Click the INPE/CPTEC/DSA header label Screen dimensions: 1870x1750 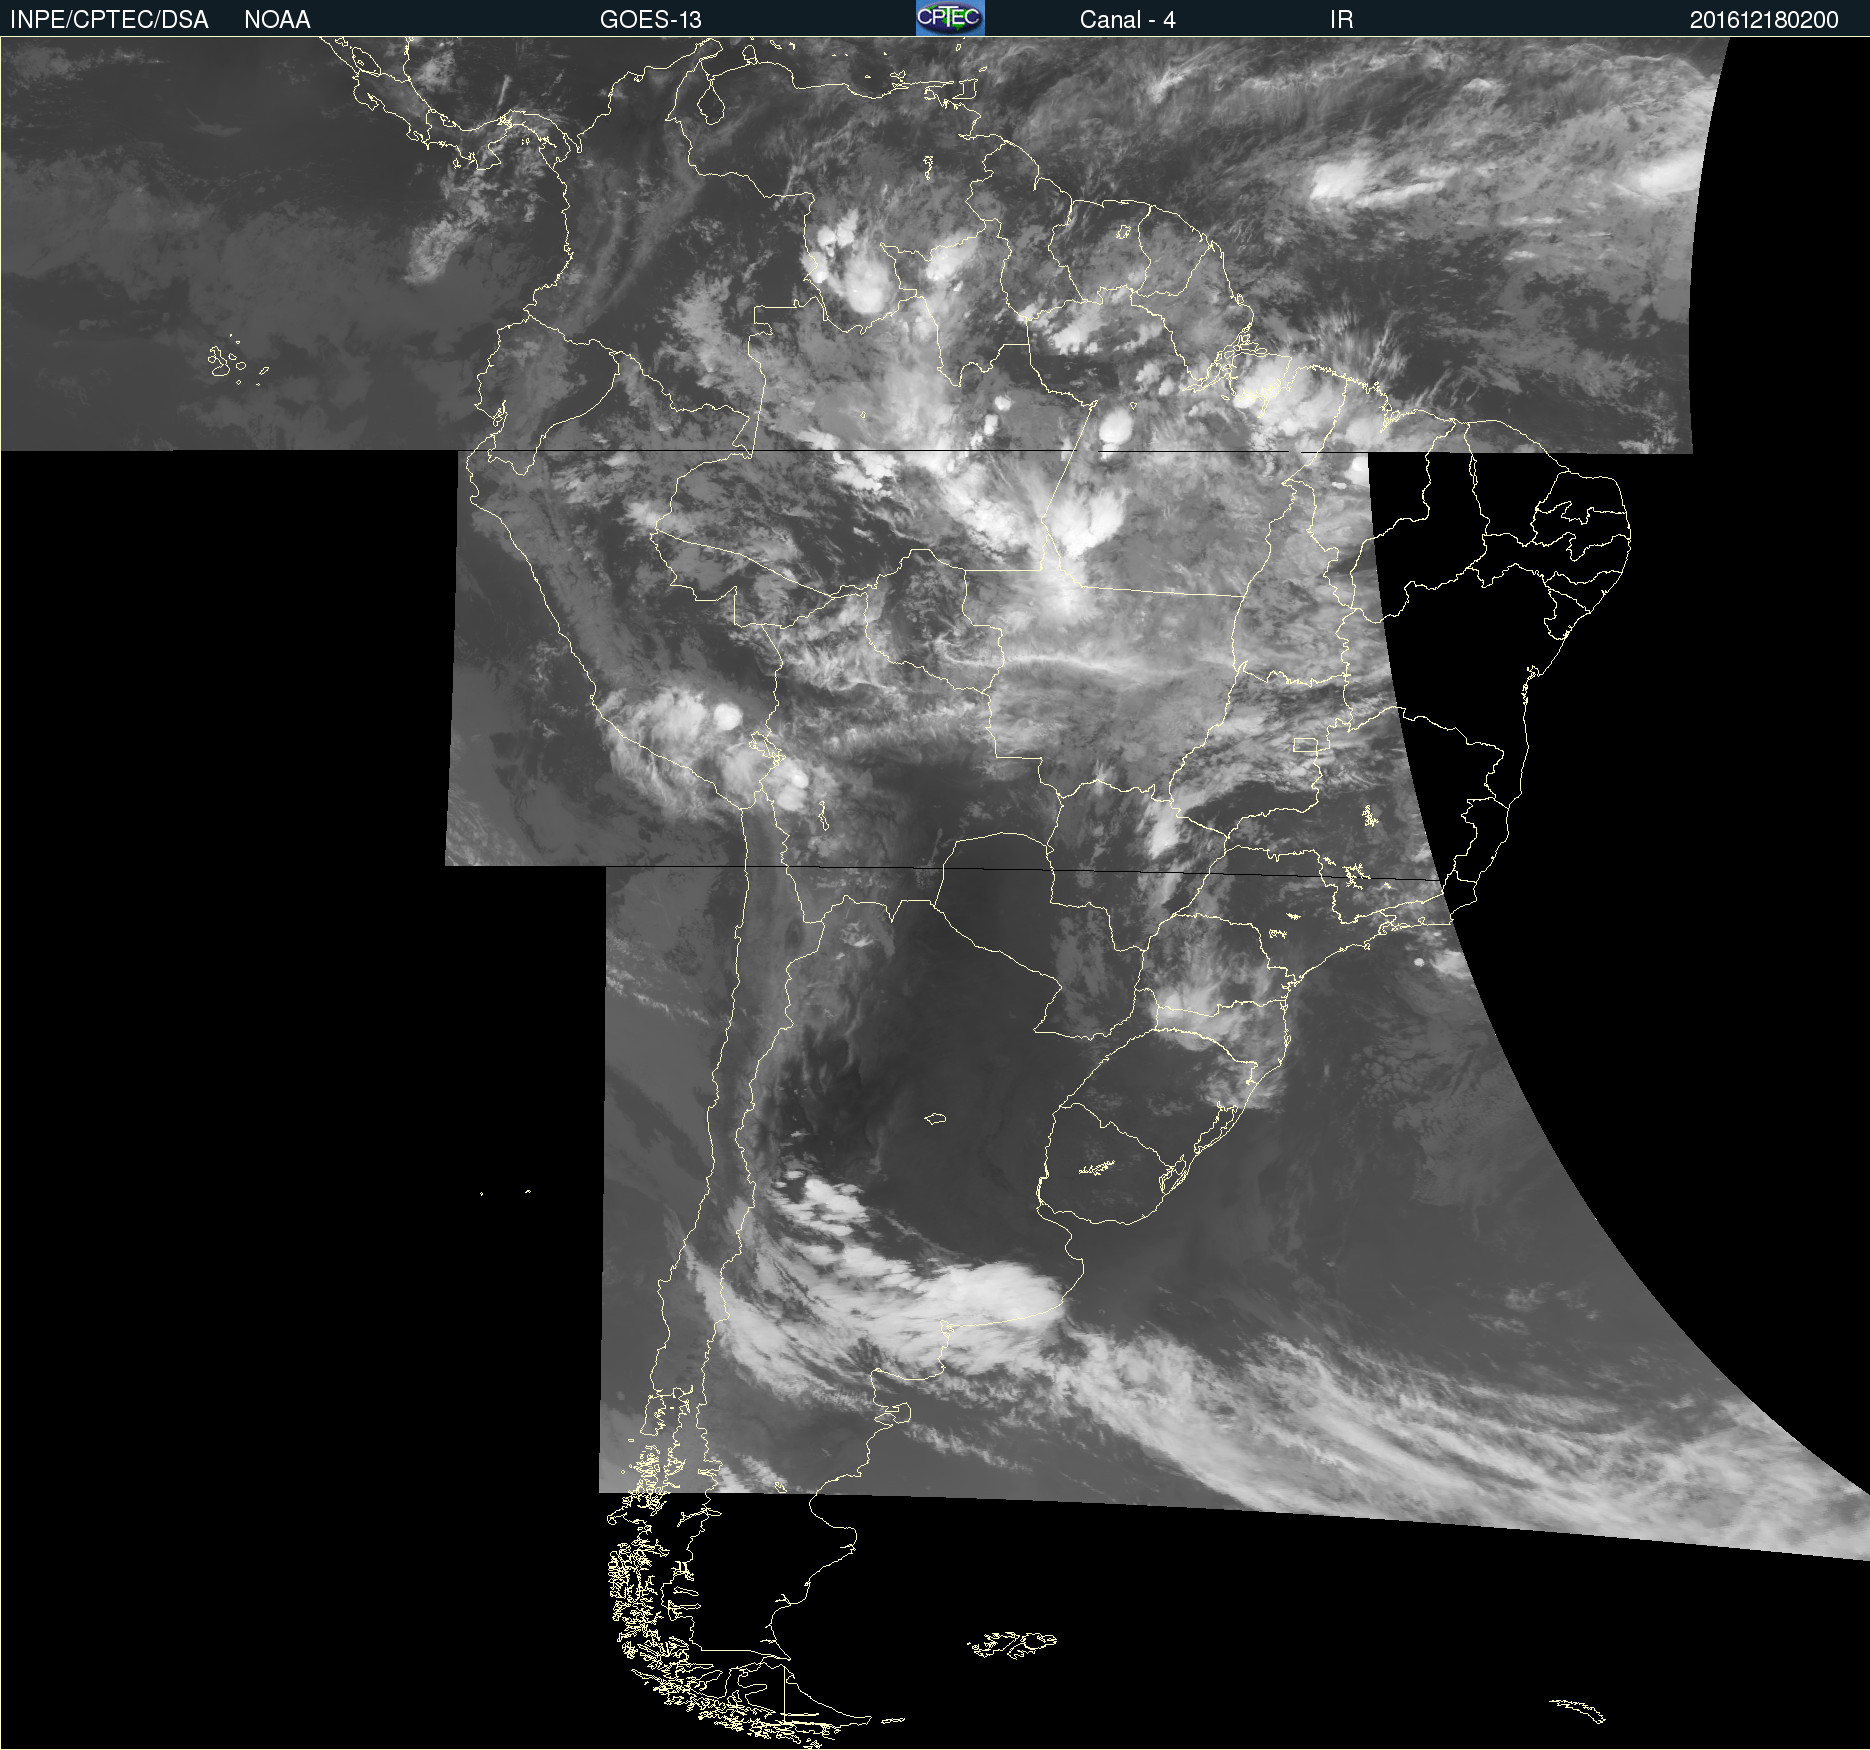[x=109, y=20]
